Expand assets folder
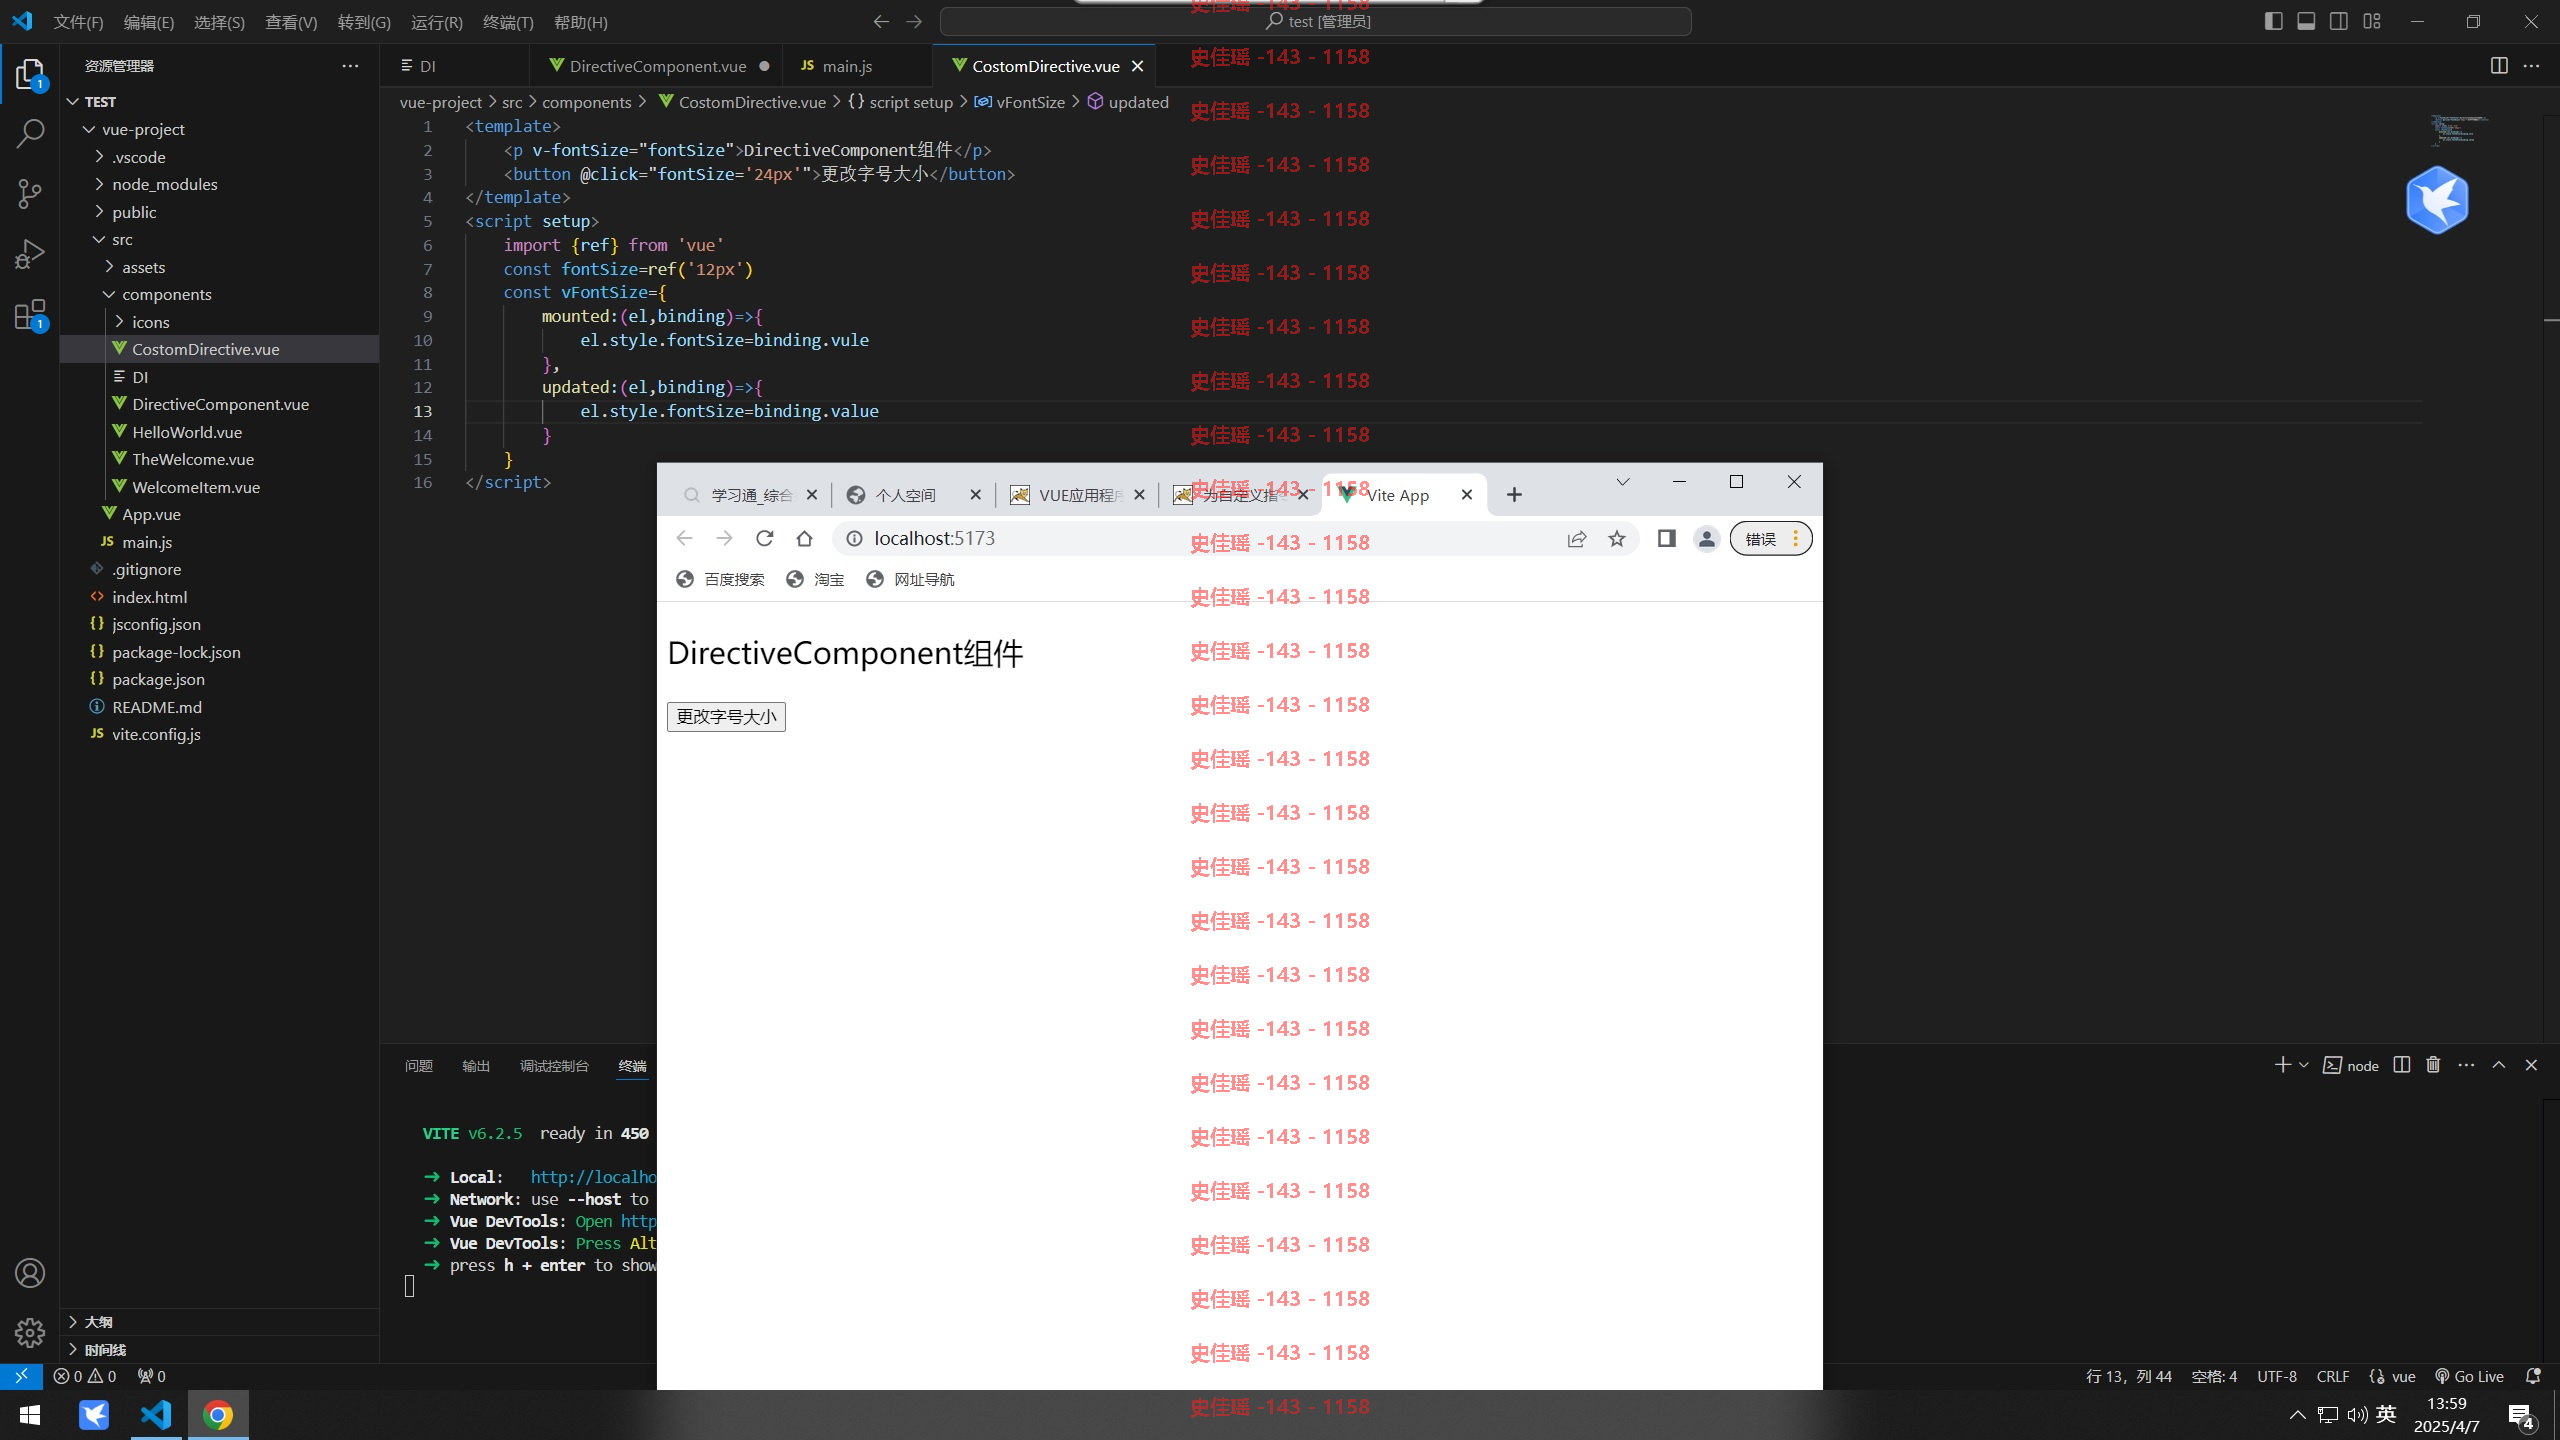2560x1440 pixels. pyautogui.click(x=109, y=267)
